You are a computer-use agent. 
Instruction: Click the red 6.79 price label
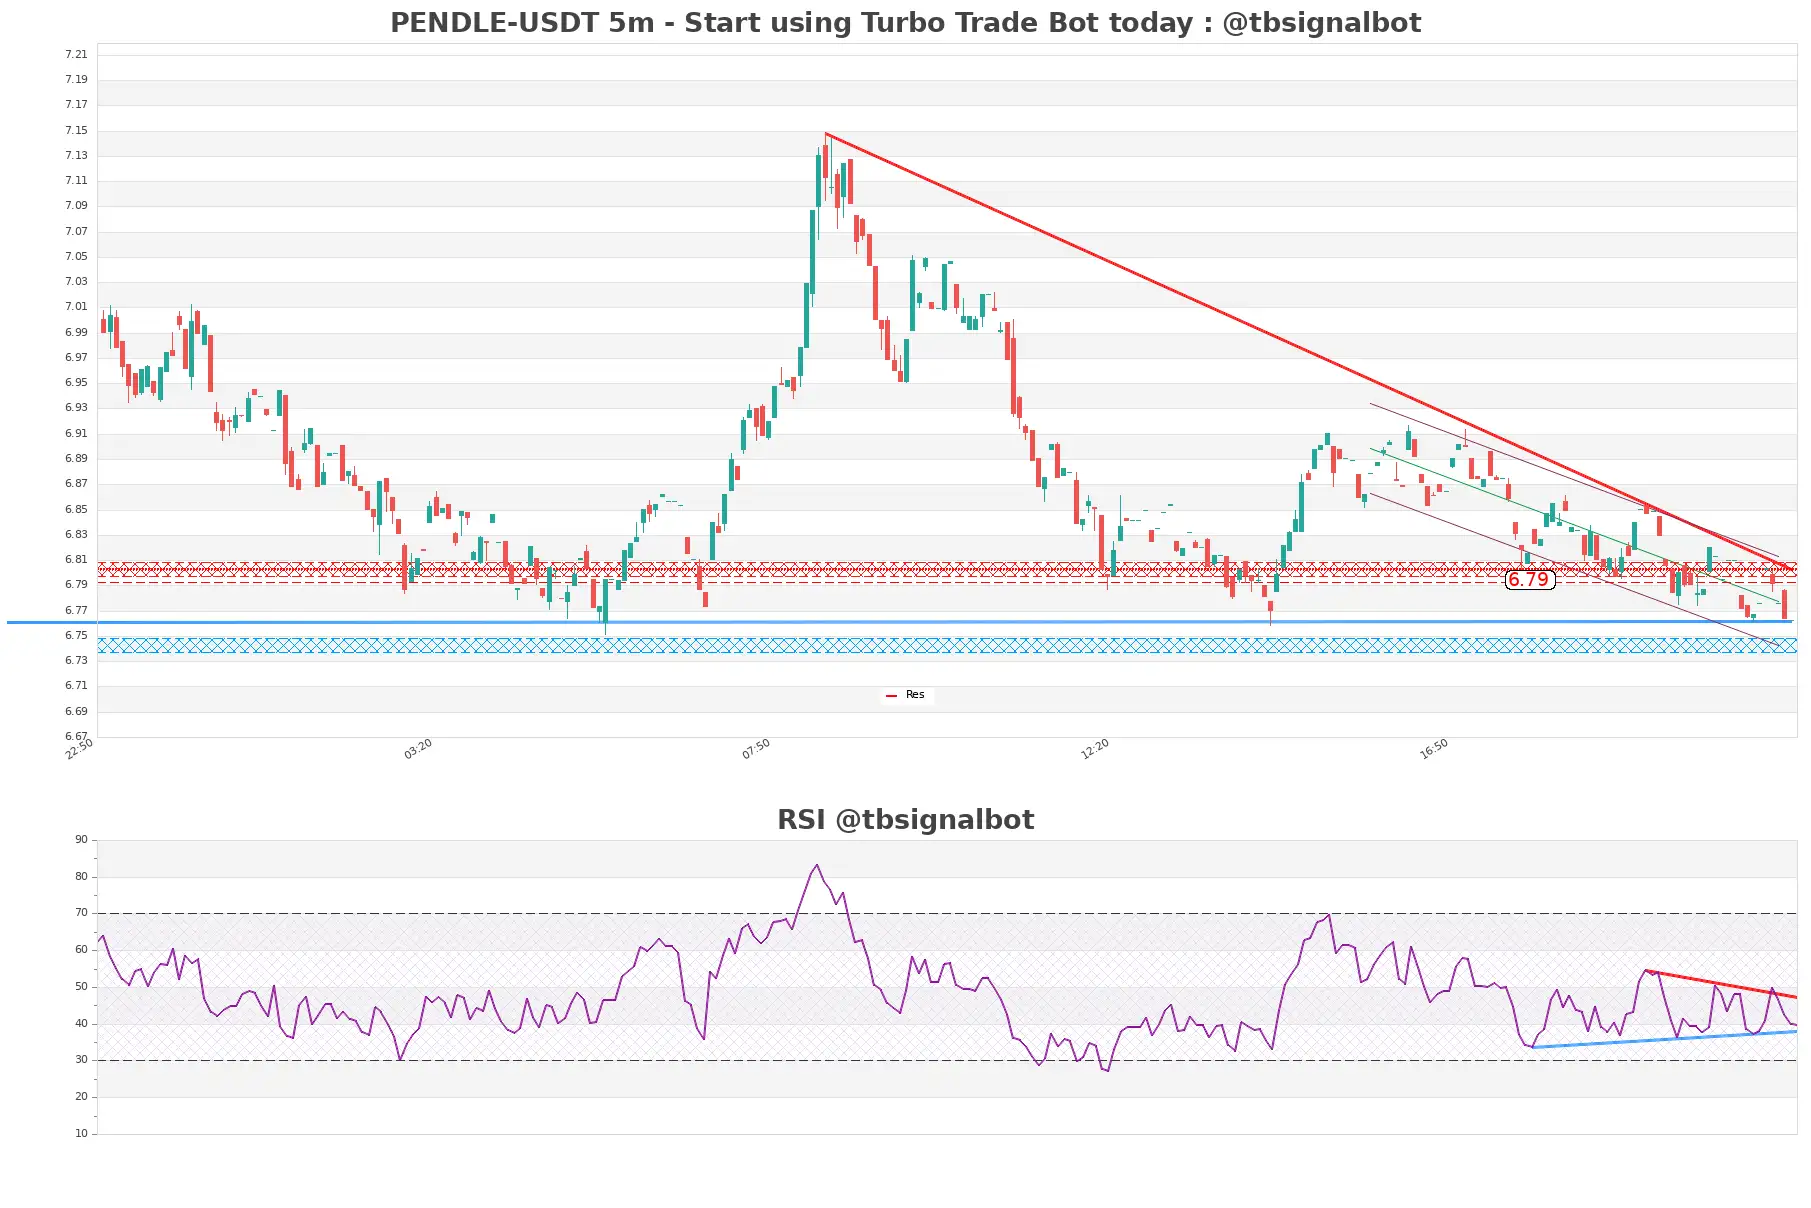pyautogui.click(x=1529, y=580)
